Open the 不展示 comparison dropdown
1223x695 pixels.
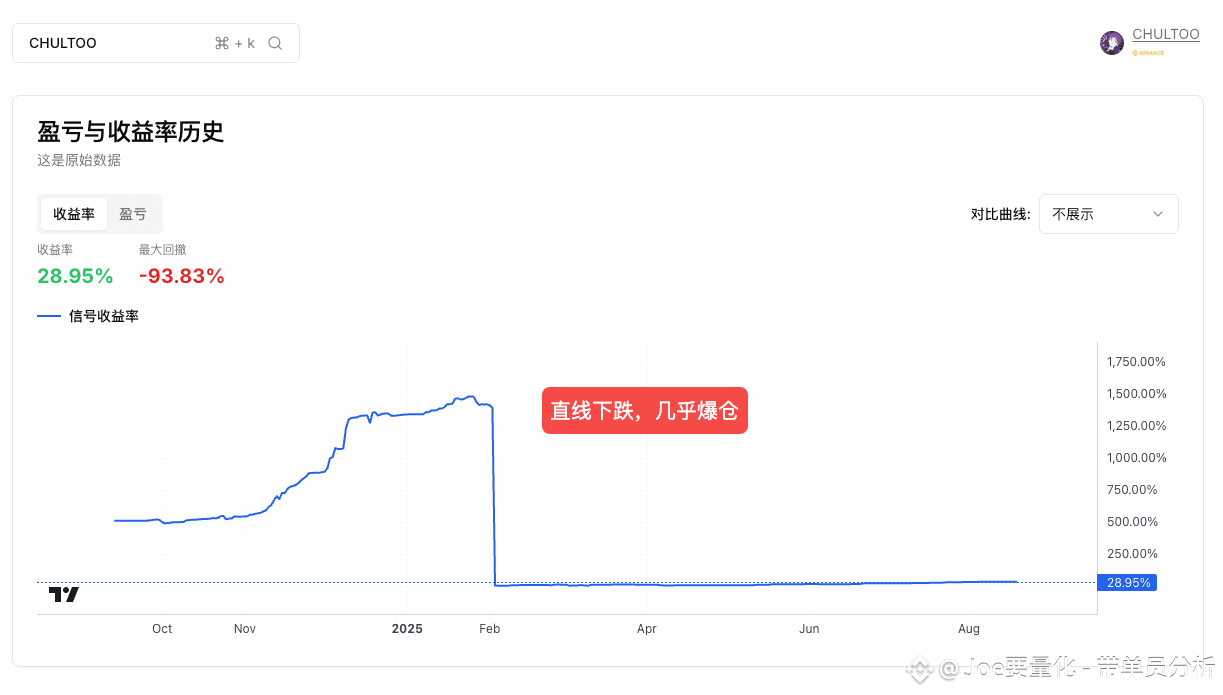tap(1109, 214)
